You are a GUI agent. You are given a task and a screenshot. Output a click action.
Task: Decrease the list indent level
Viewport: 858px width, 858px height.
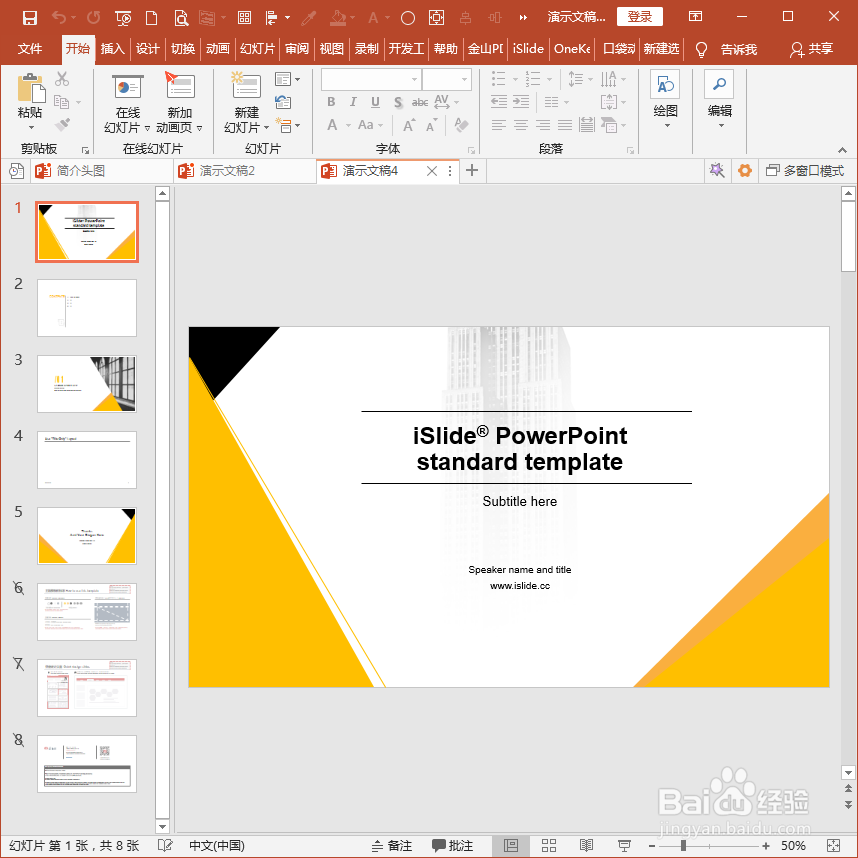tap(498, 102)
